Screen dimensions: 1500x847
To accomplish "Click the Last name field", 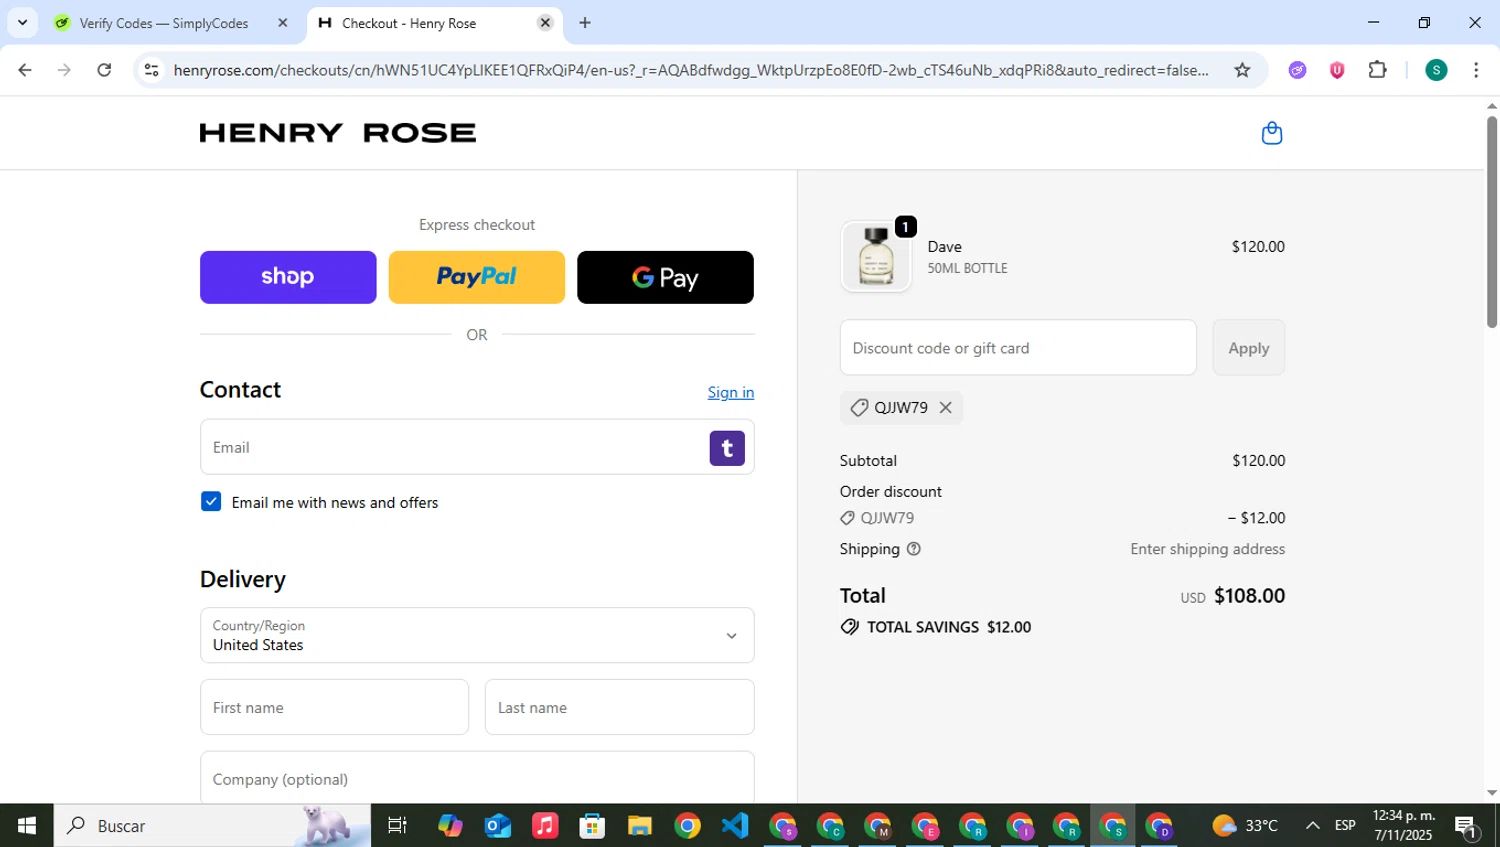I will (x=620, y=707).
